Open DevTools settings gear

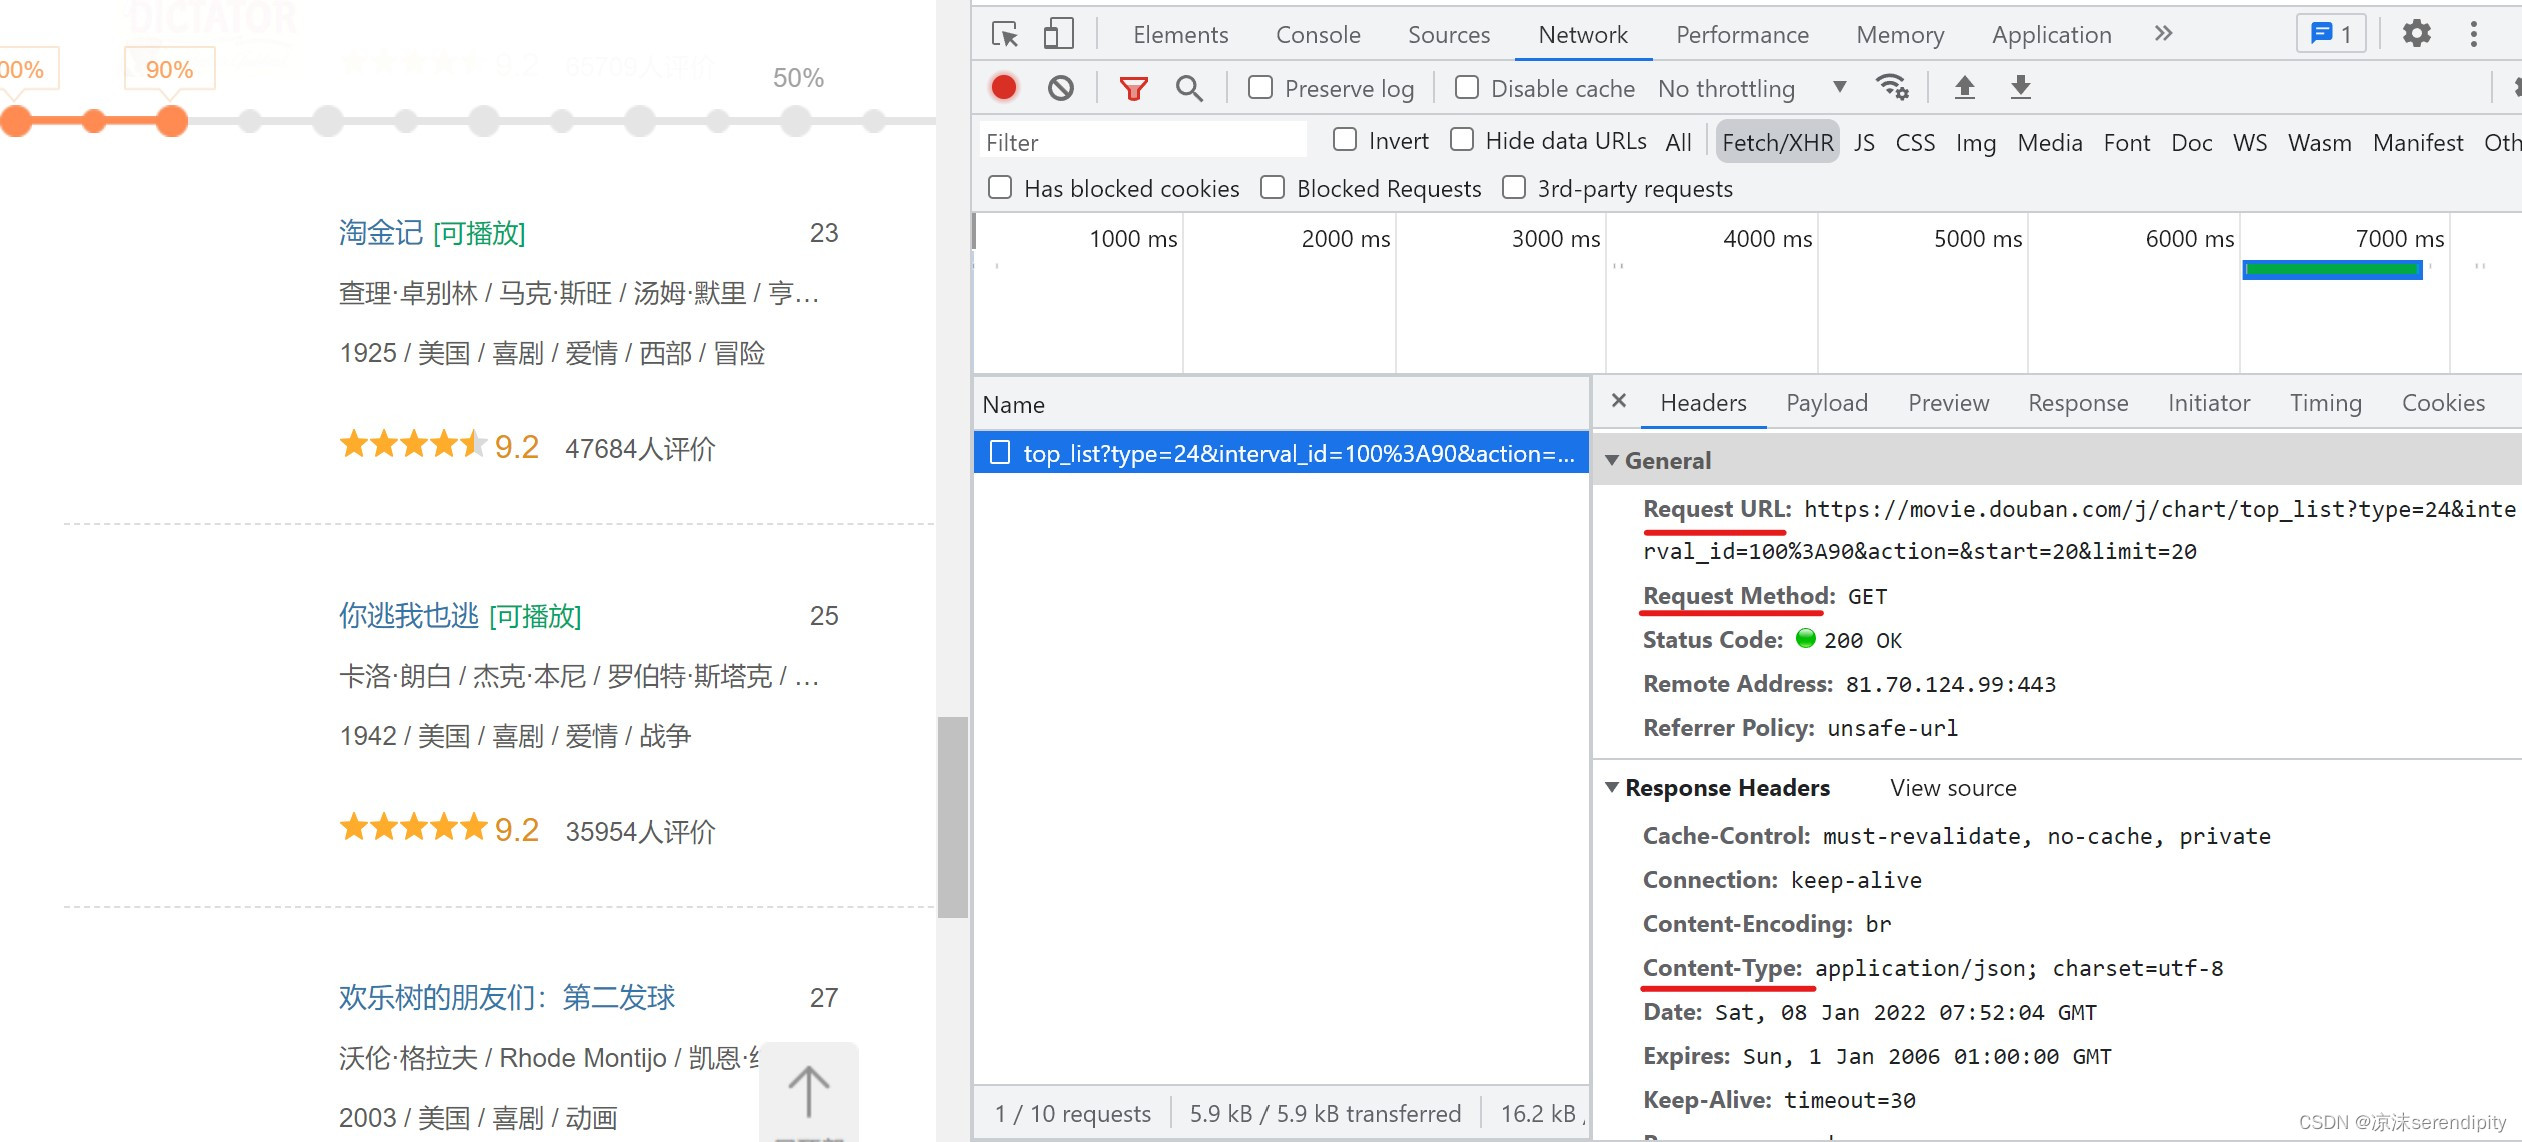click(x=2416, y=34)
